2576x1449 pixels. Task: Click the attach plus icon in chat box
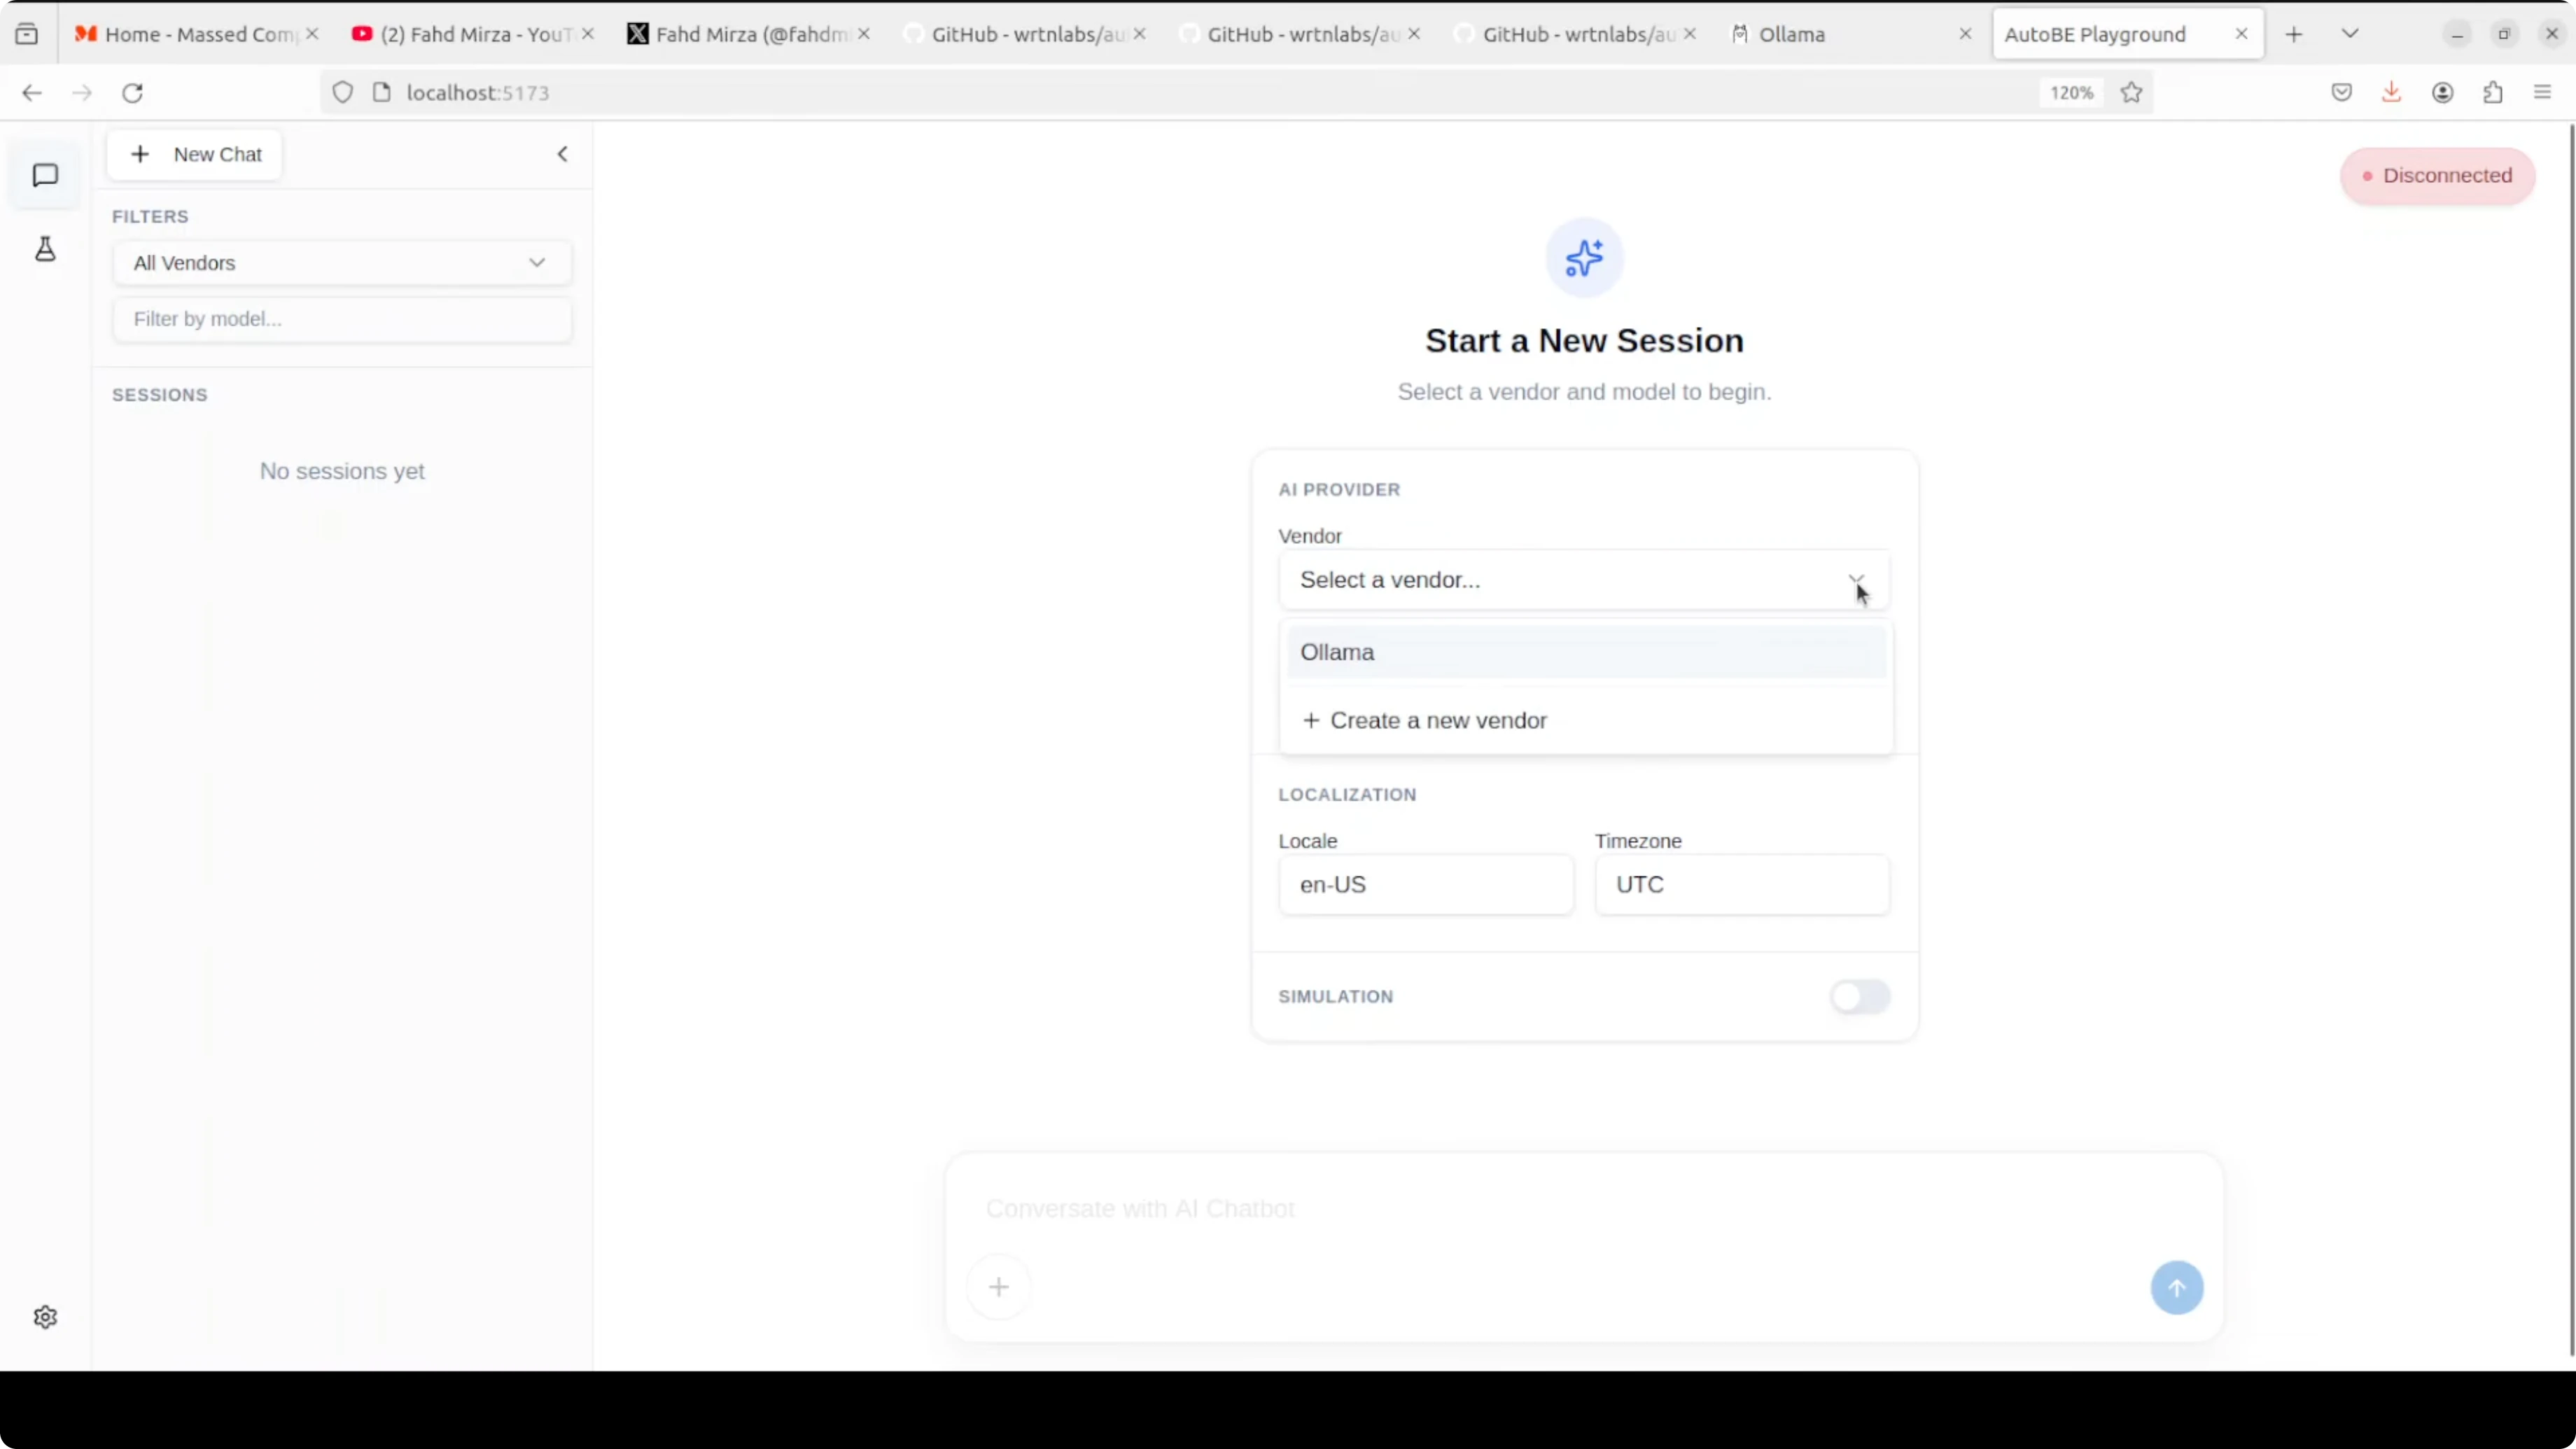click(998, 1287)
